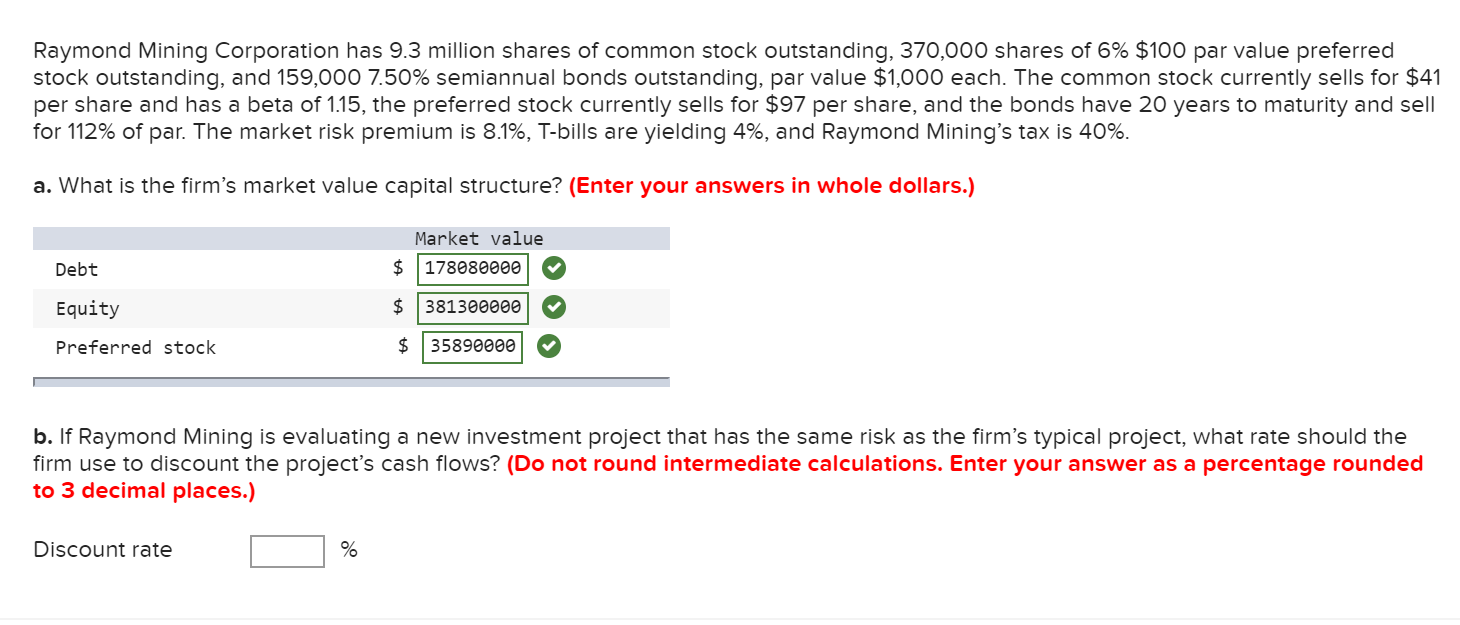Click the dollar sign beside Preferred stock value
The height and width of the screenshot is (625, 1460).
(404, 346)
